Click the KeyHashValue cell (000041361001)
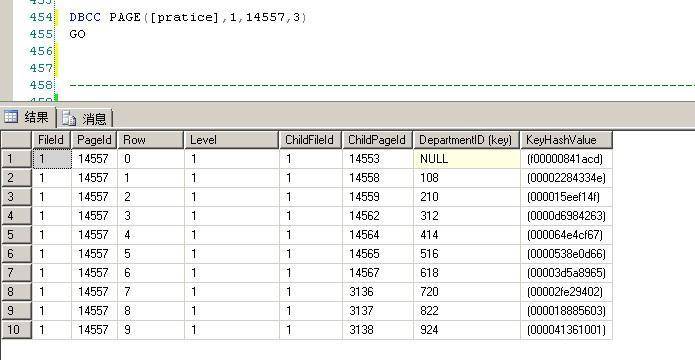The width and height of the screenshot is (695, 360). pos(566,330)
